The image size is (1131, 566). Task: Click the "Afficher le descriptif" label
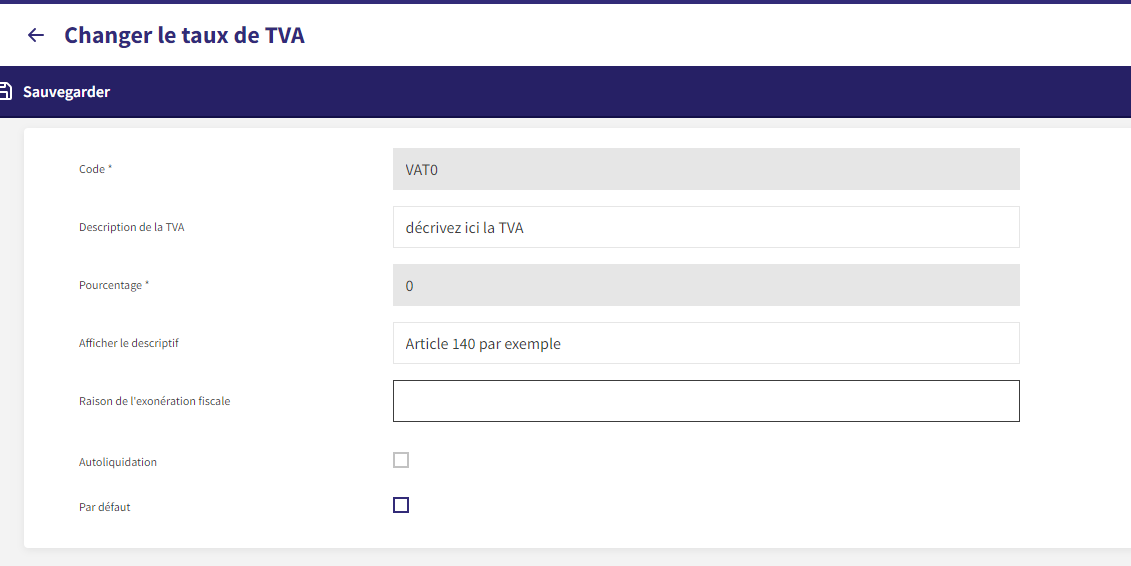[128, 343]
